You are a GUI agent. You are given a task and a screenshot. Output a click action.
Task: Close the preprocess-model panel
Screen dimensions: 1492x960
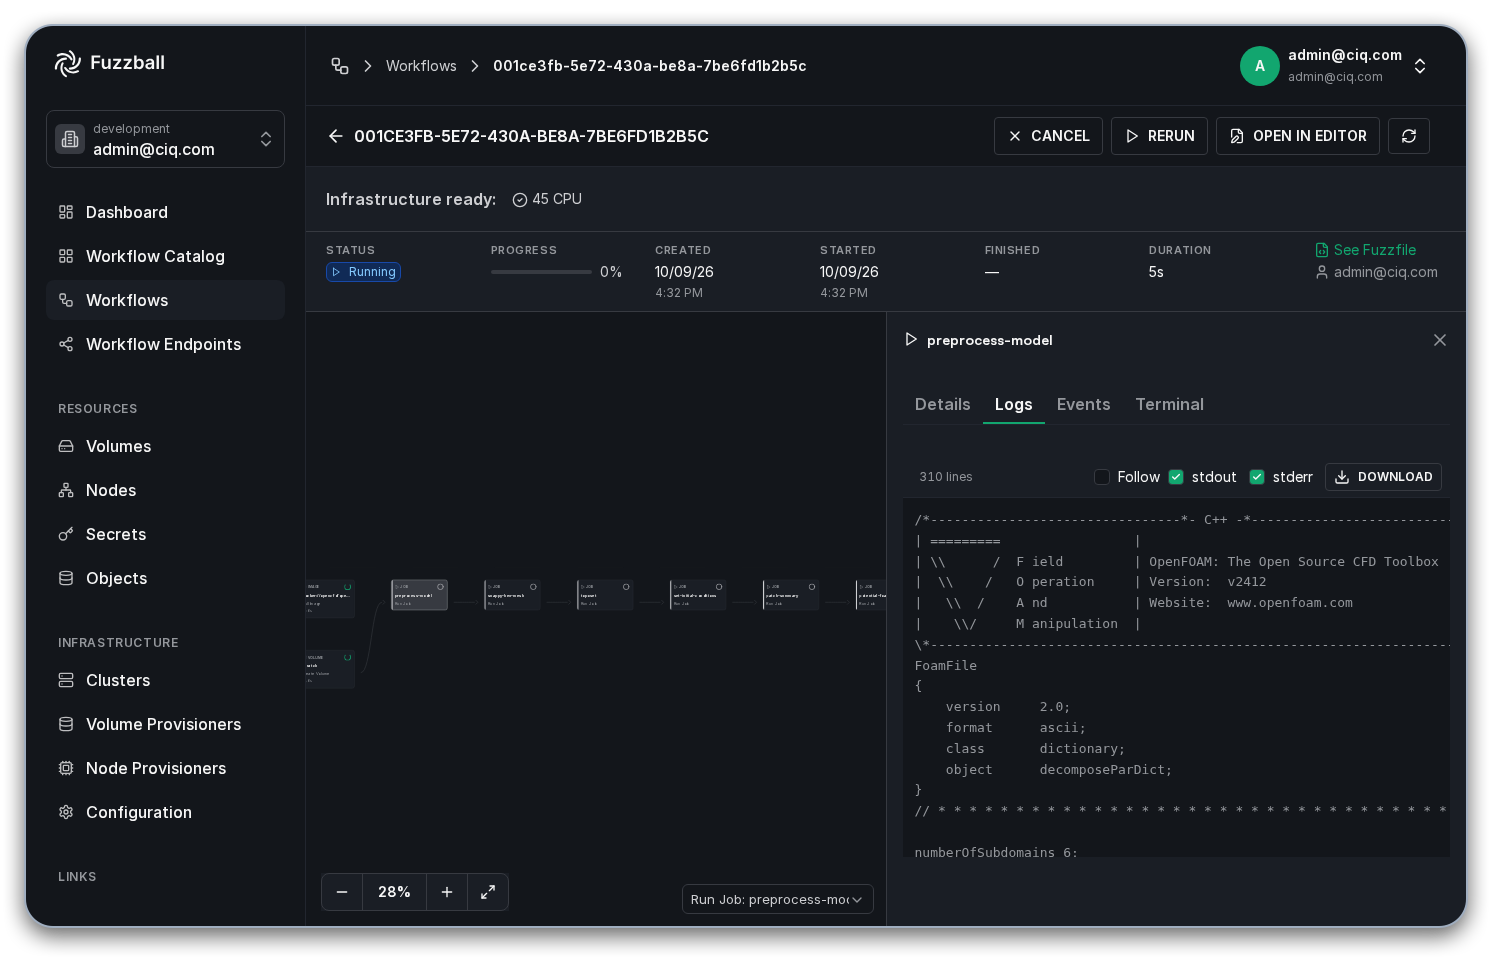click(x=1440, y=340)
